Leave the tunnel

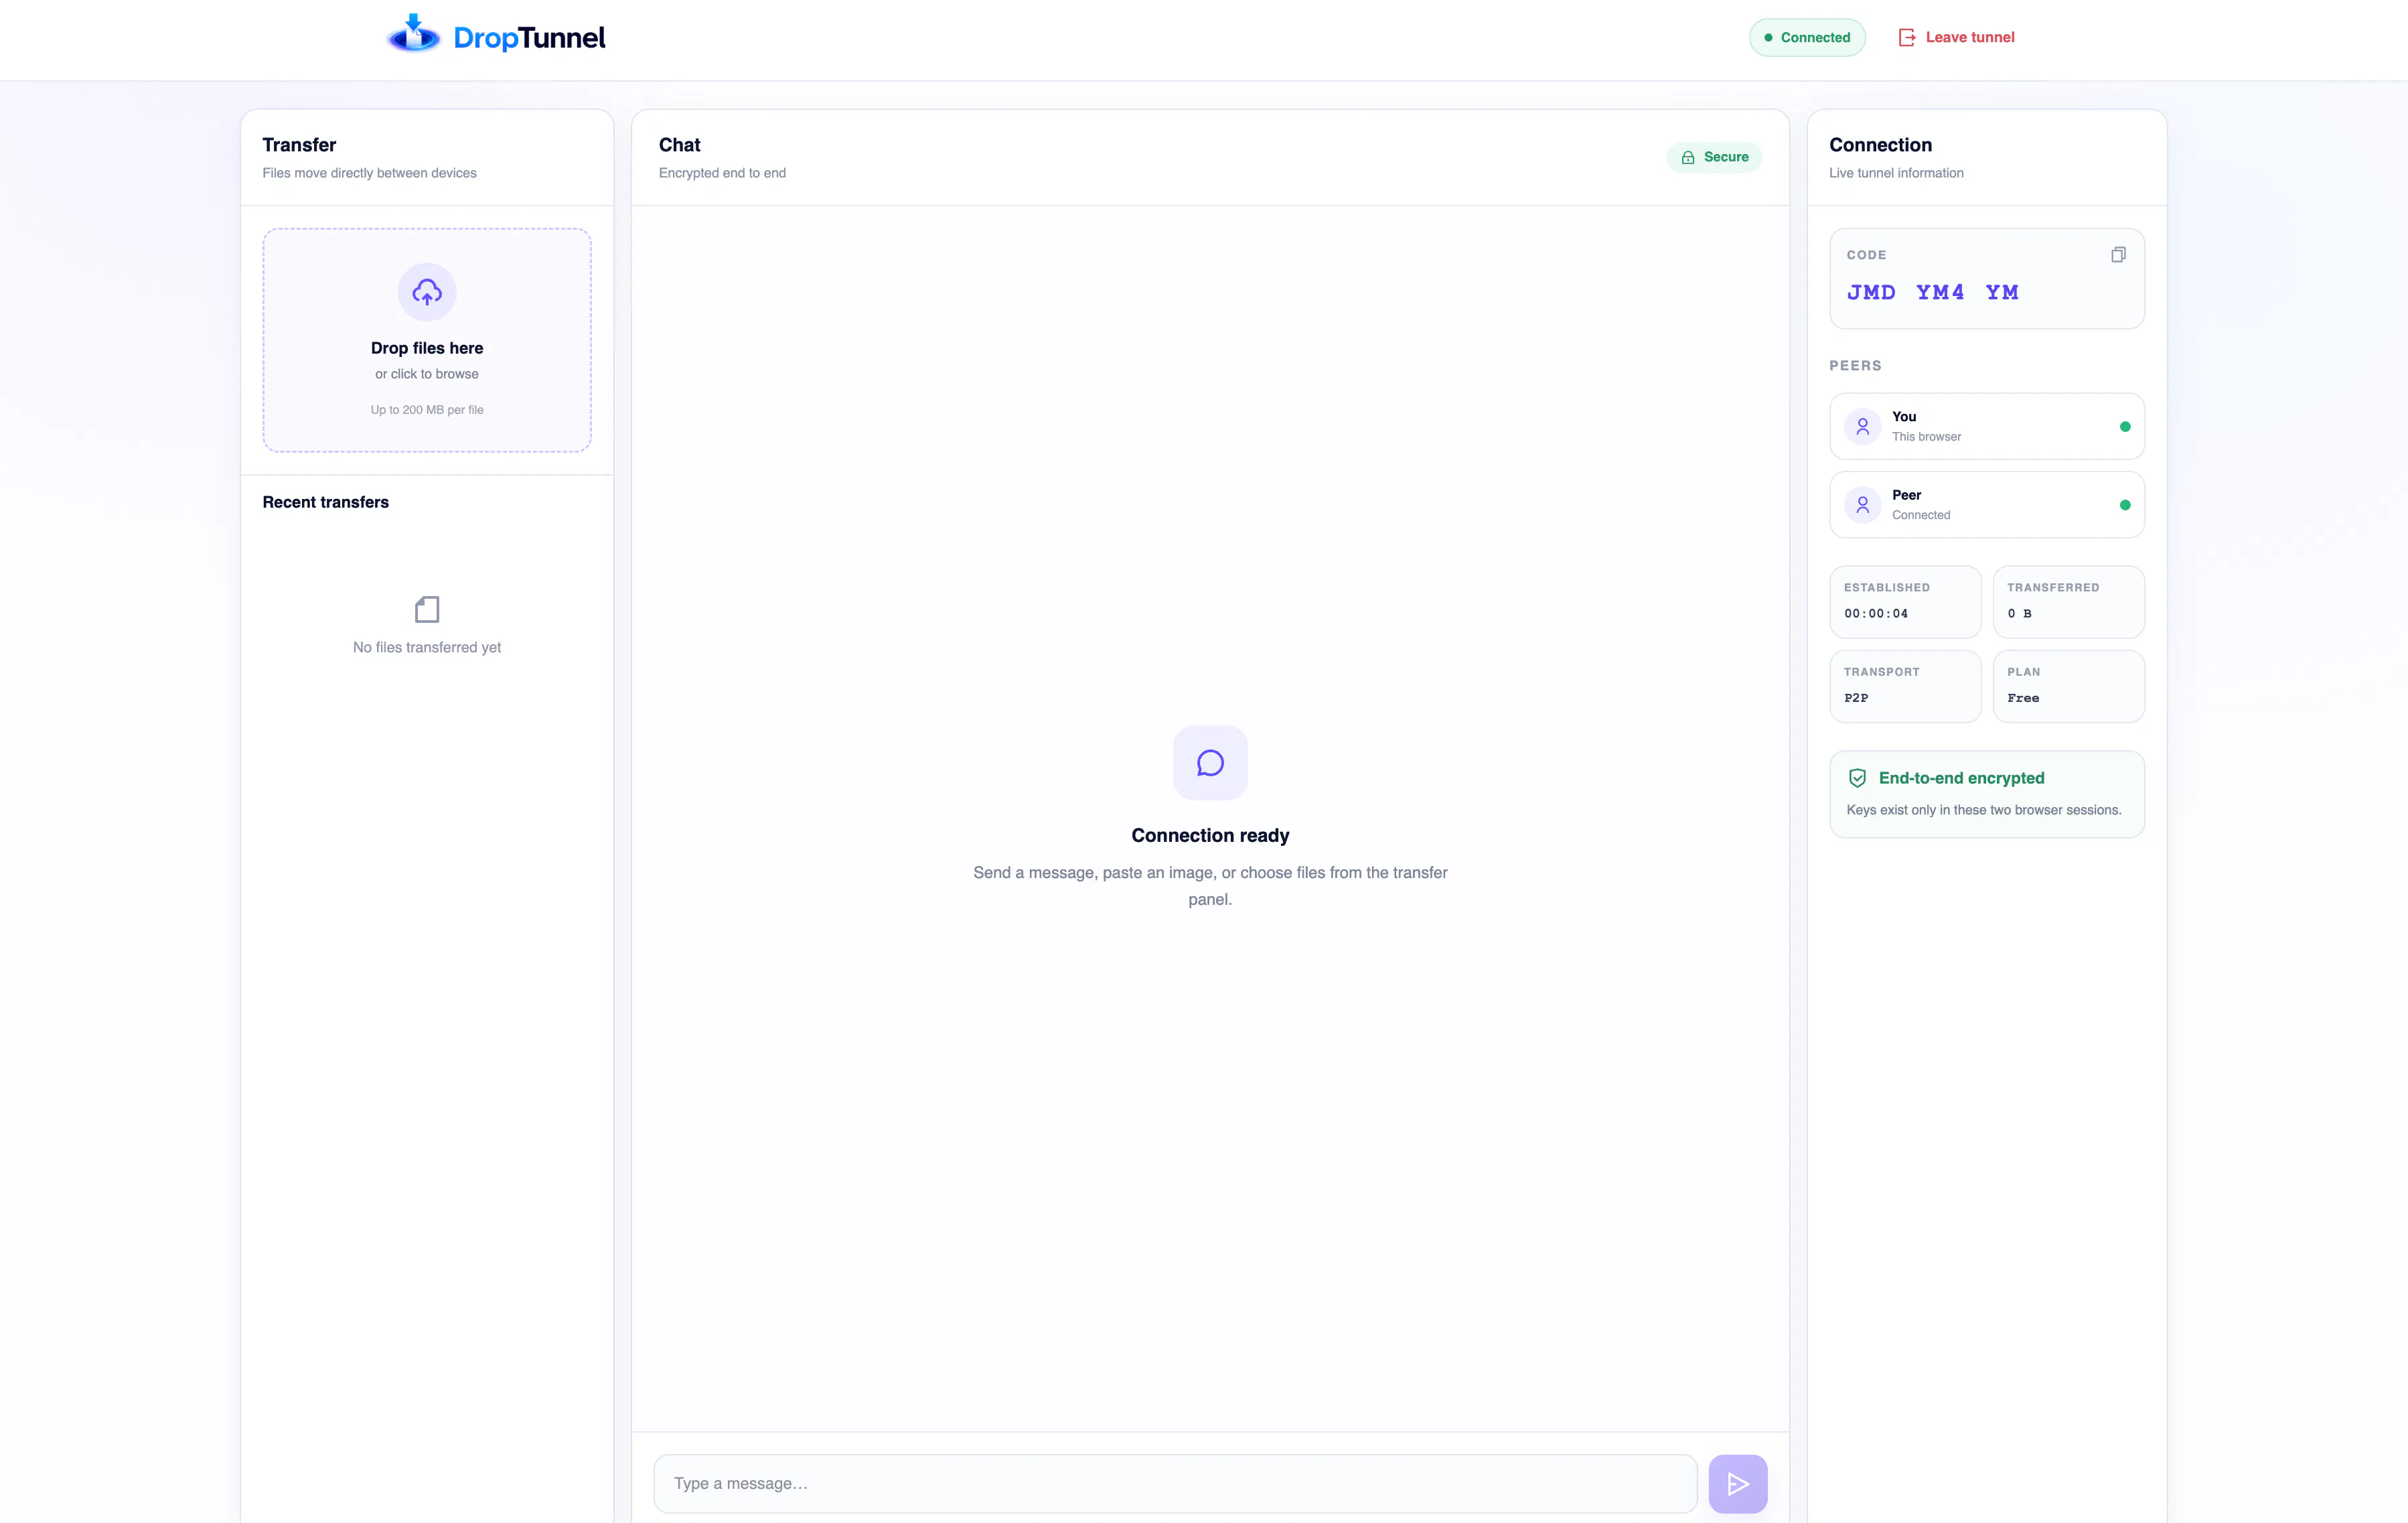(1956, 37)
